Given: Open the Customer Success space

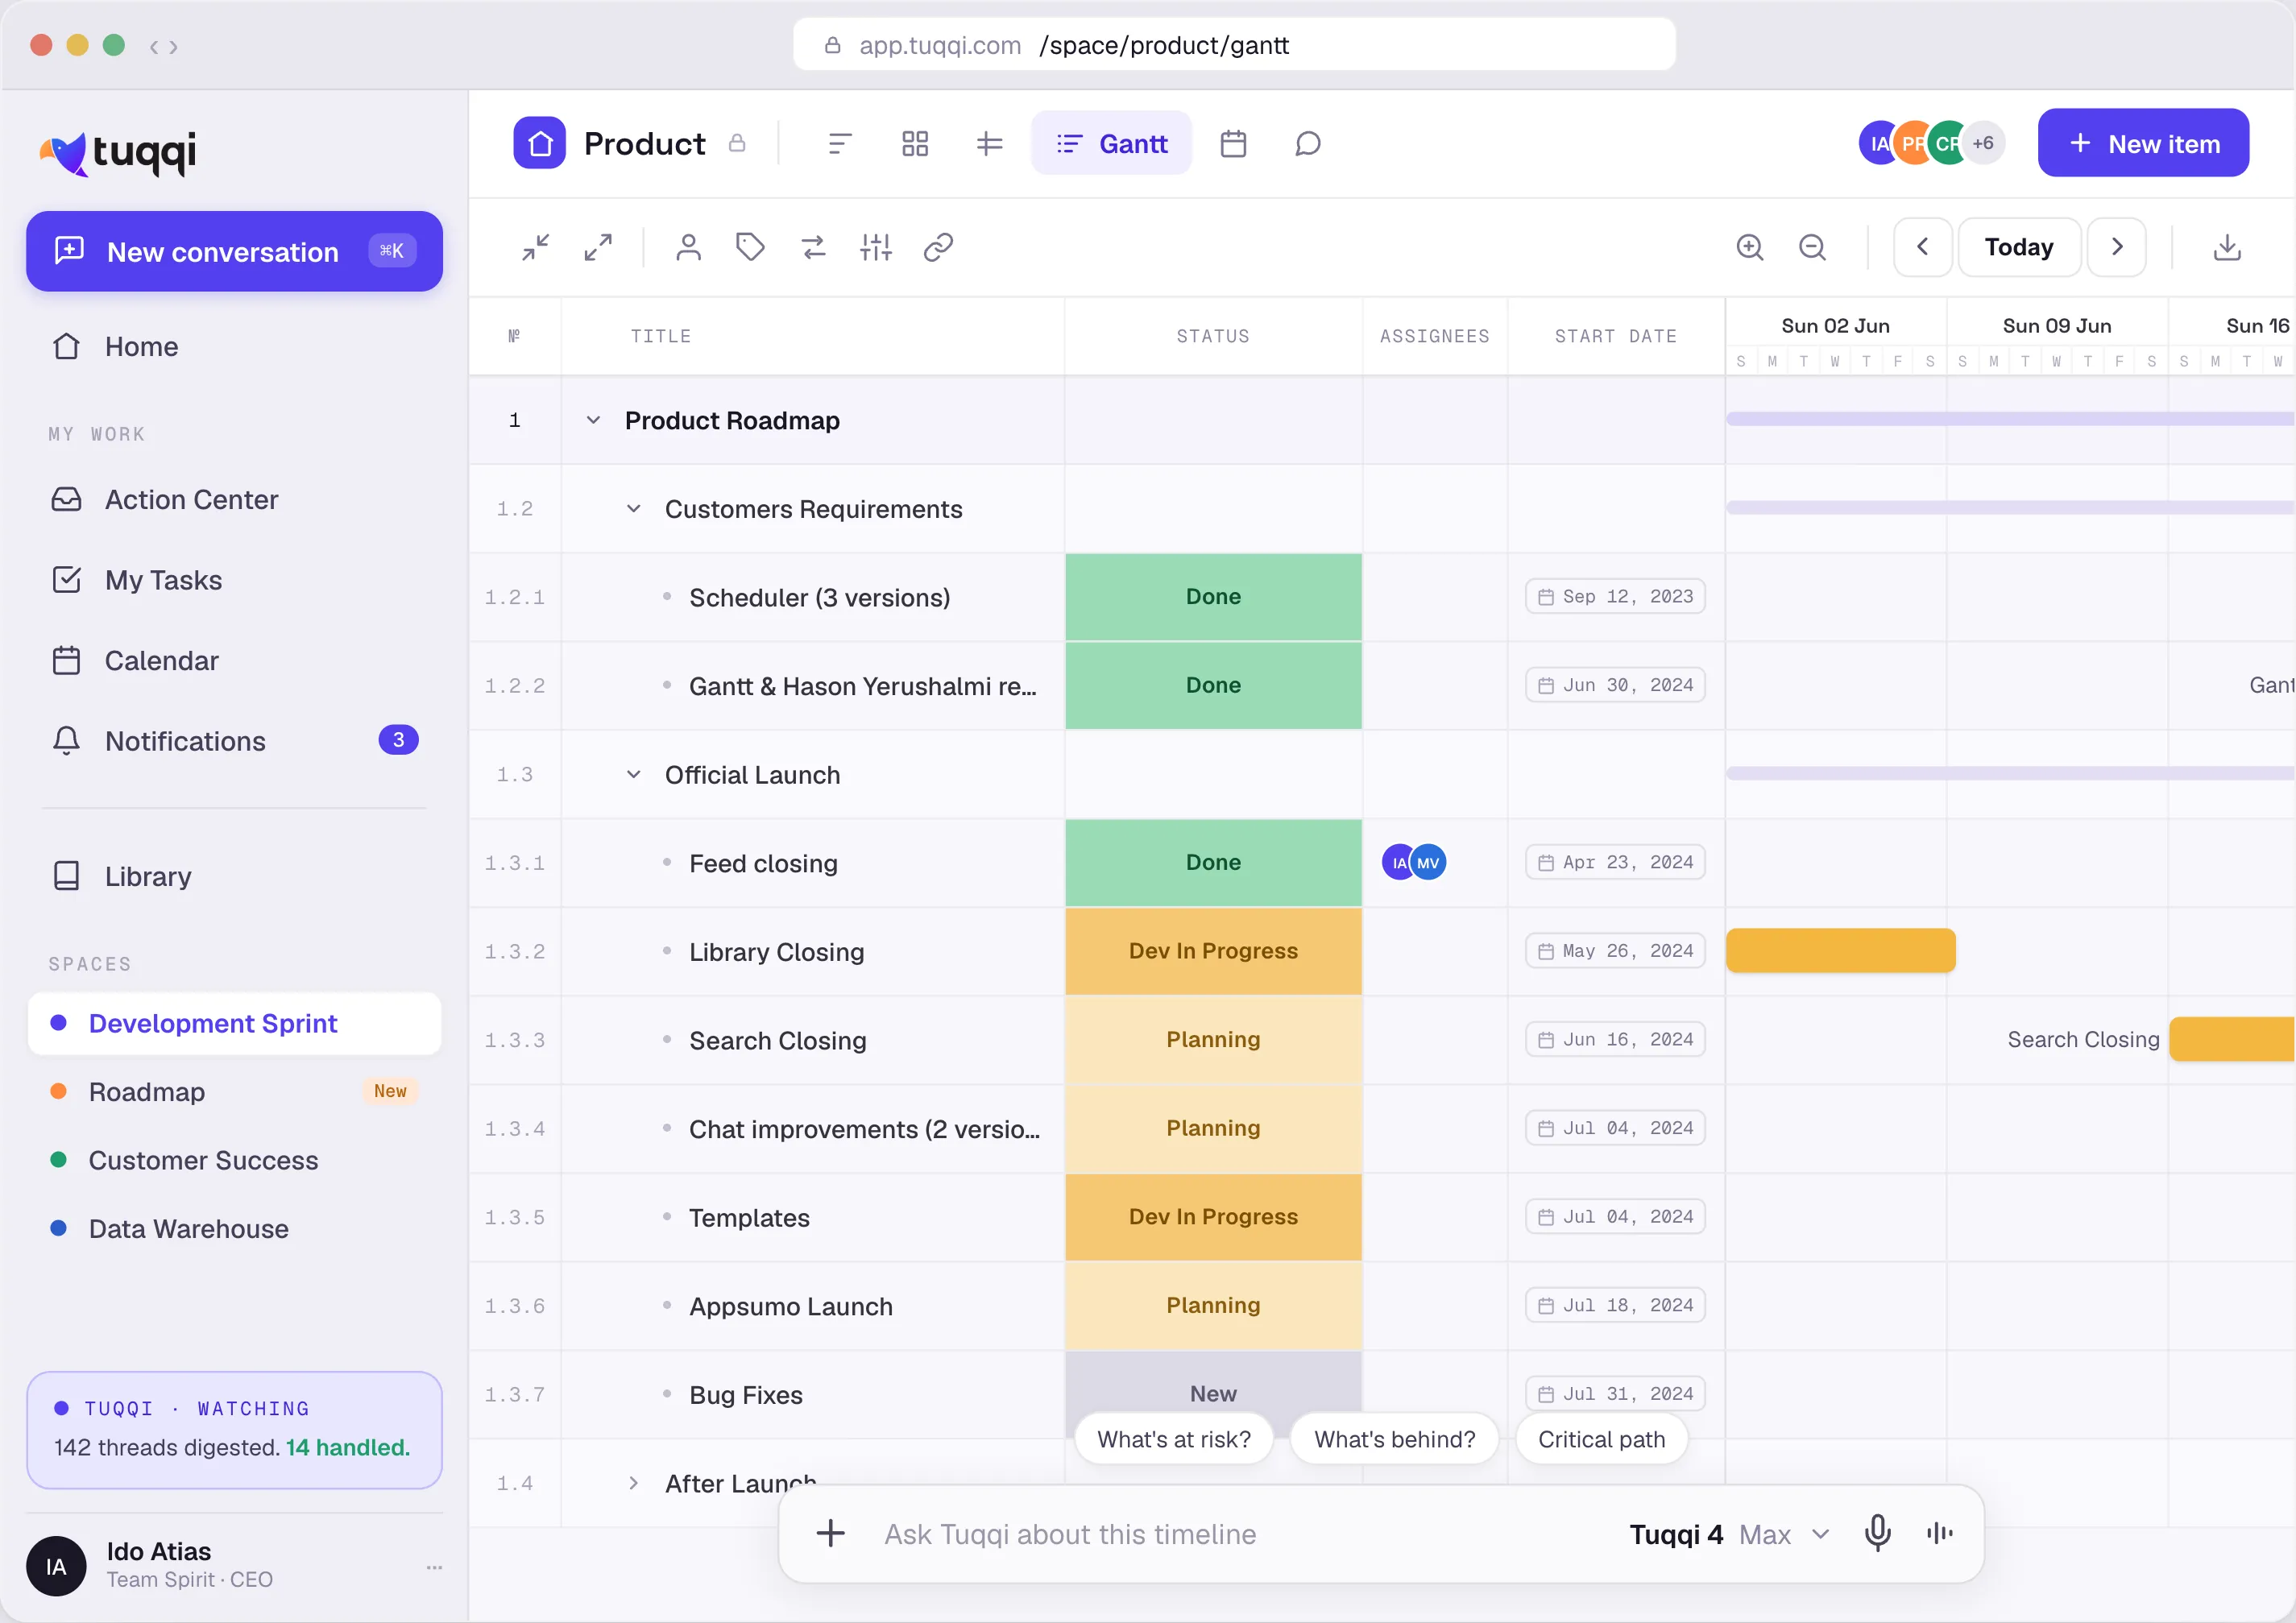Looking at the screenshot, I should [x=234, y=1161].
